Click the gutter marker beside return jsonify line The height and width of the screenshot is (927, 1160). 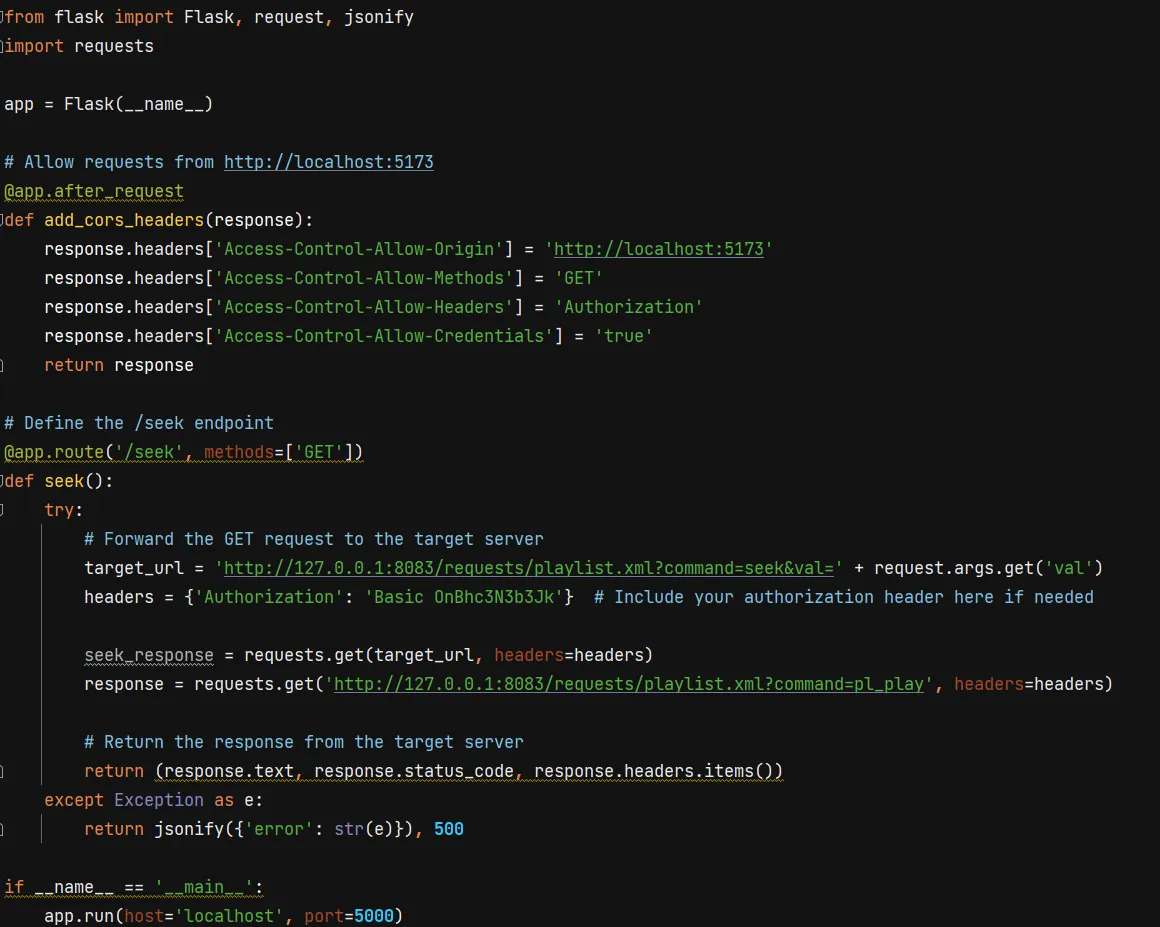tap(4, 829)
